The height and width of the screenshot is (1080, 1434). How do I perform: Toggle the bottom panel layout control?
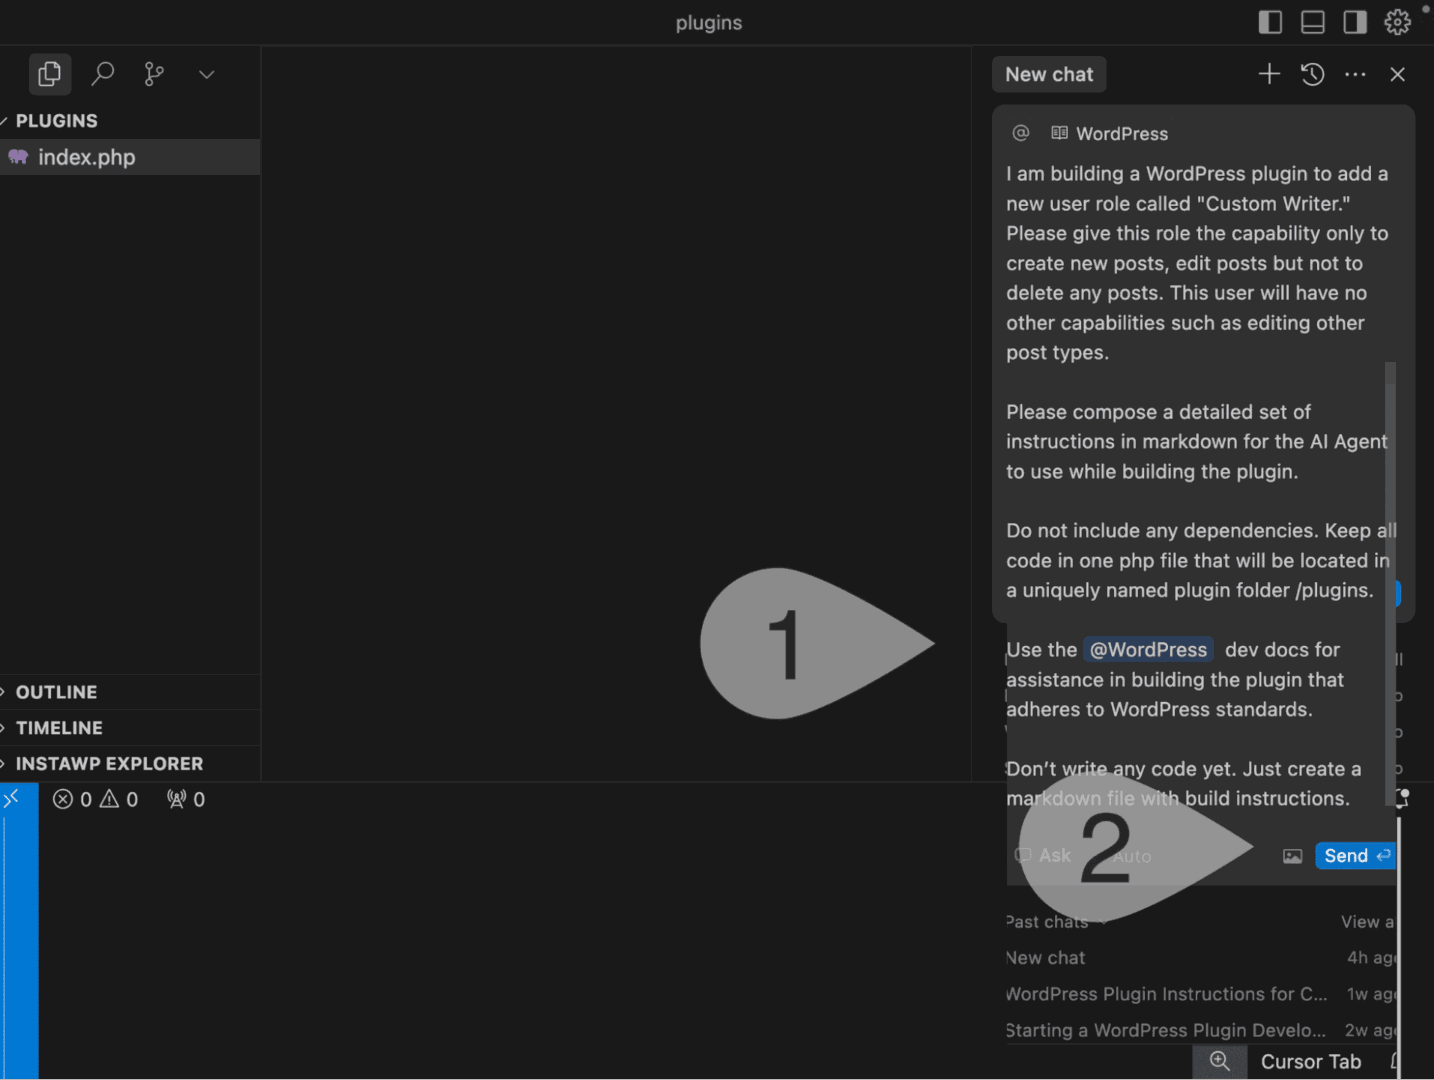pos(1312,21)
